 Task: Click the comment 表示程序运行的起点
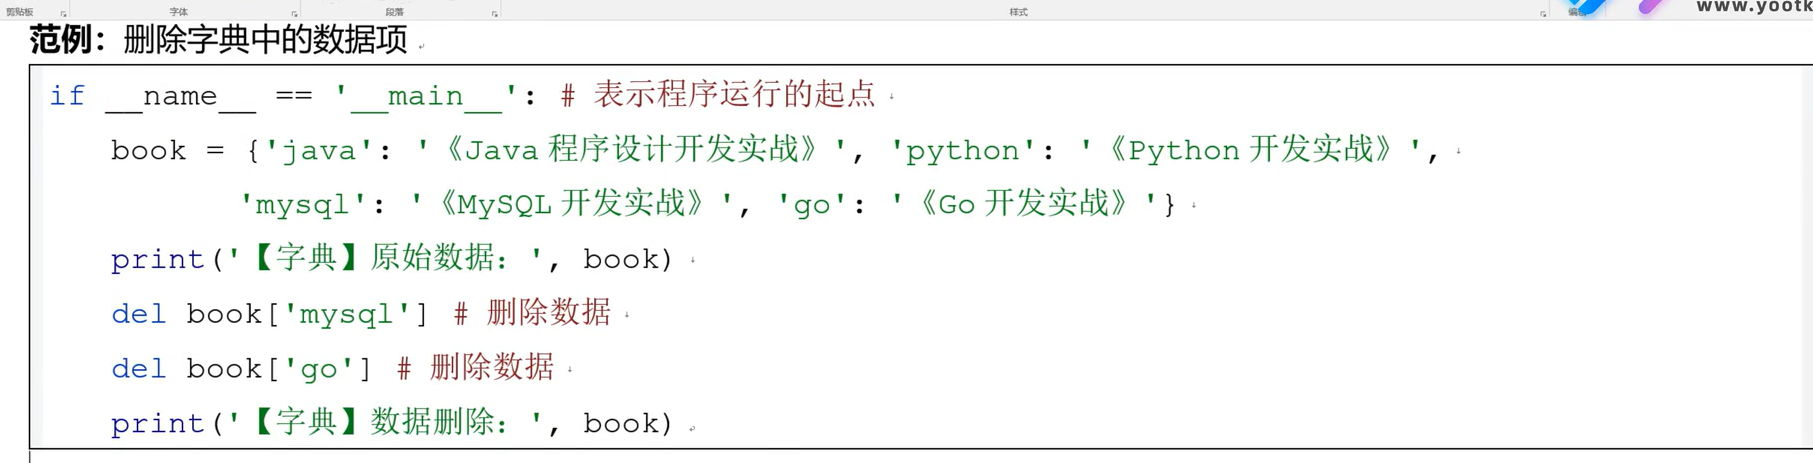(x=735, y=94)
